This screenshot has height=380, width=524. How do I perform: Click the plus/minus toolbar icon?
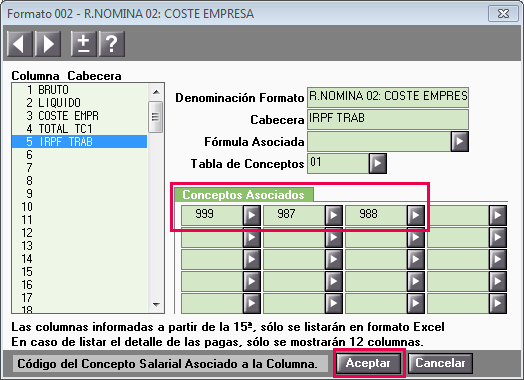(84, 44)
